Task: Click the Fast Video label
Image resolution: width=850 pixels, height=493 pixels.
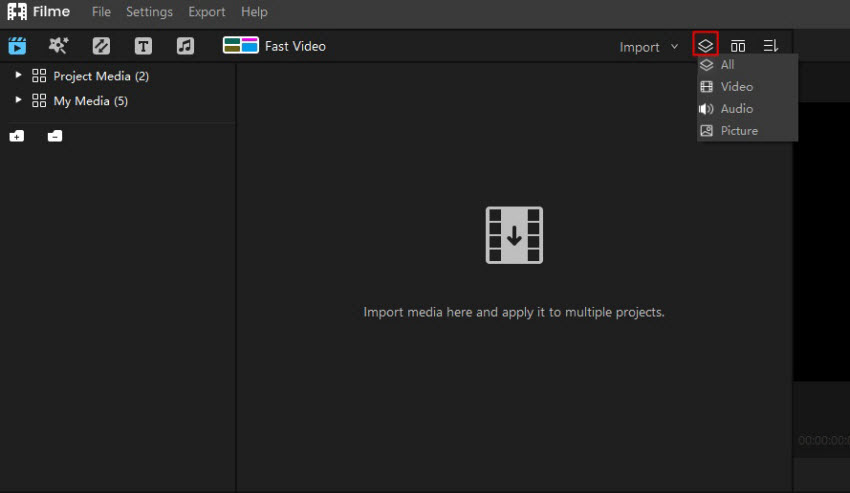Action: coord(295,46)
